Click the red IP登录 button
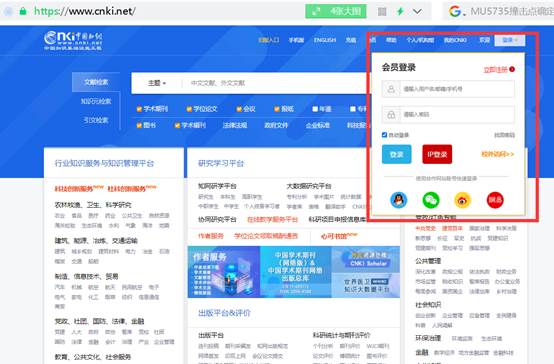This screenshot has height=364, width=554. click(x=437, y=154)
